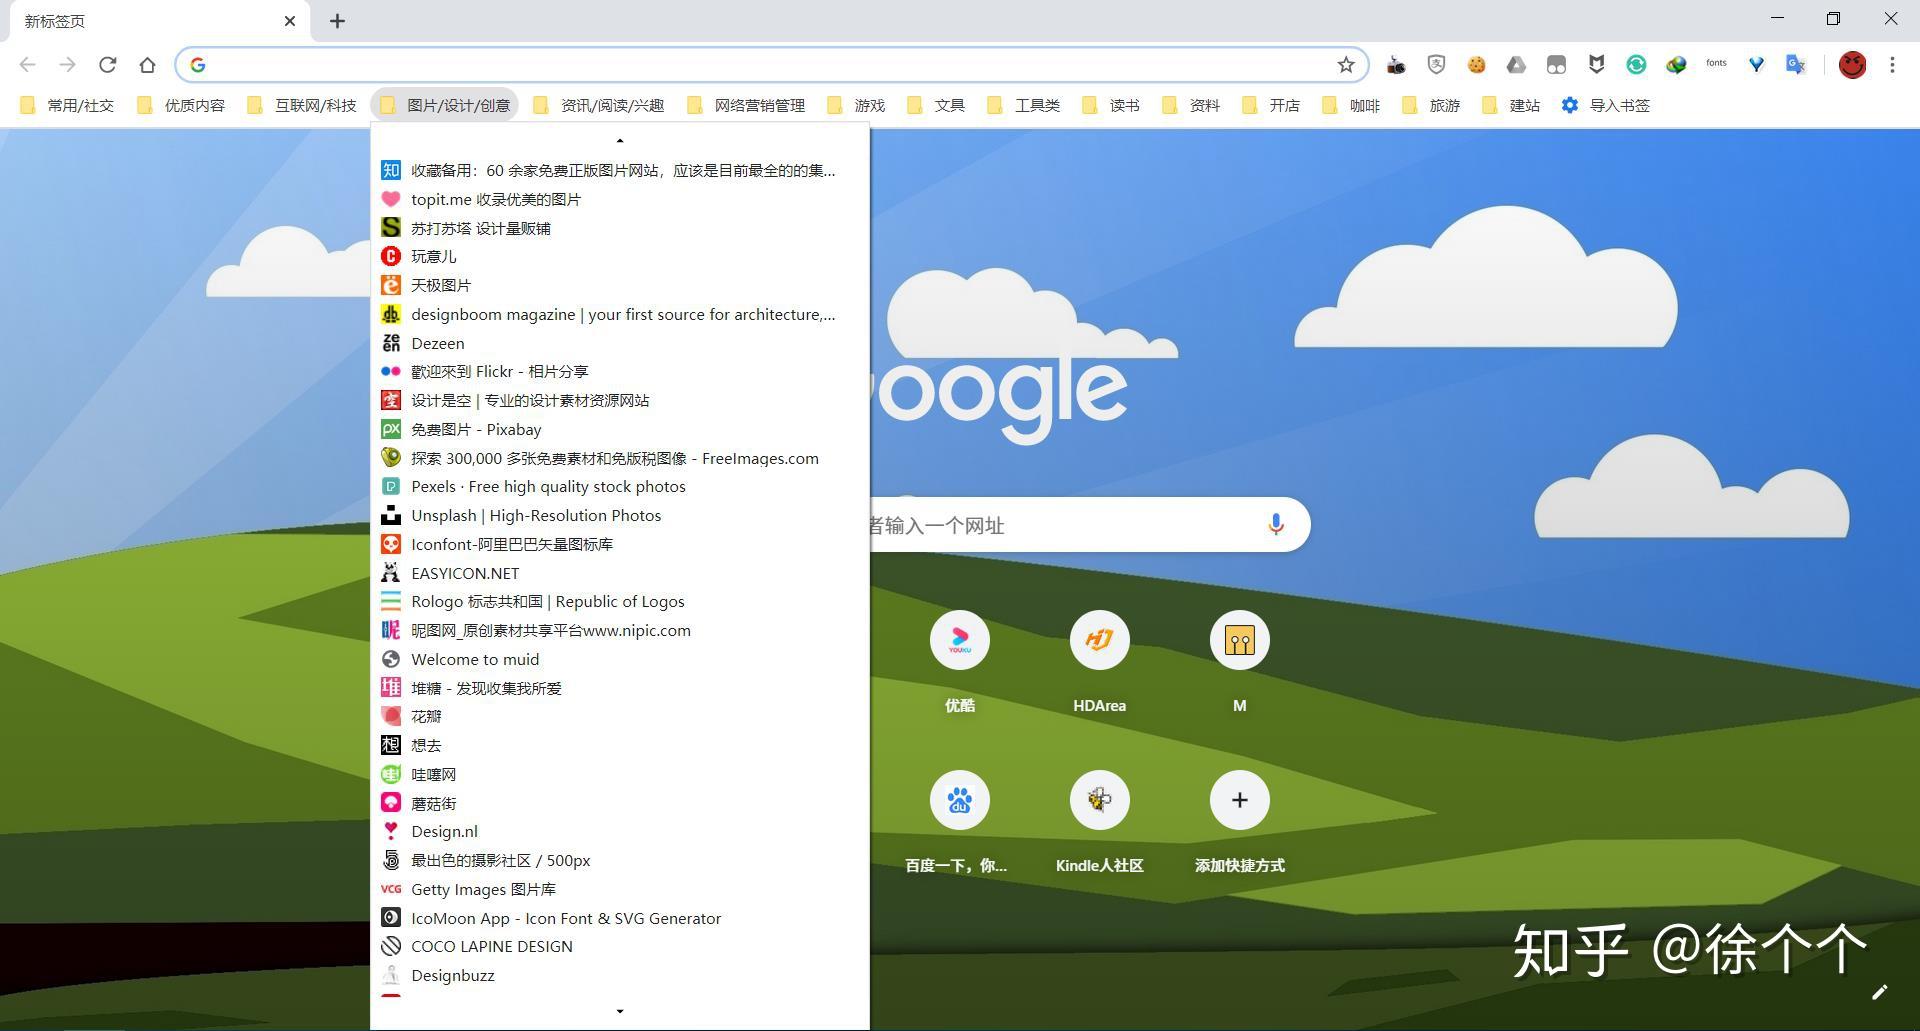This screenshot has width=1920, height=1031.
Task: Bookmark this page with the star icon
Action: click(x=1346, y=65)
